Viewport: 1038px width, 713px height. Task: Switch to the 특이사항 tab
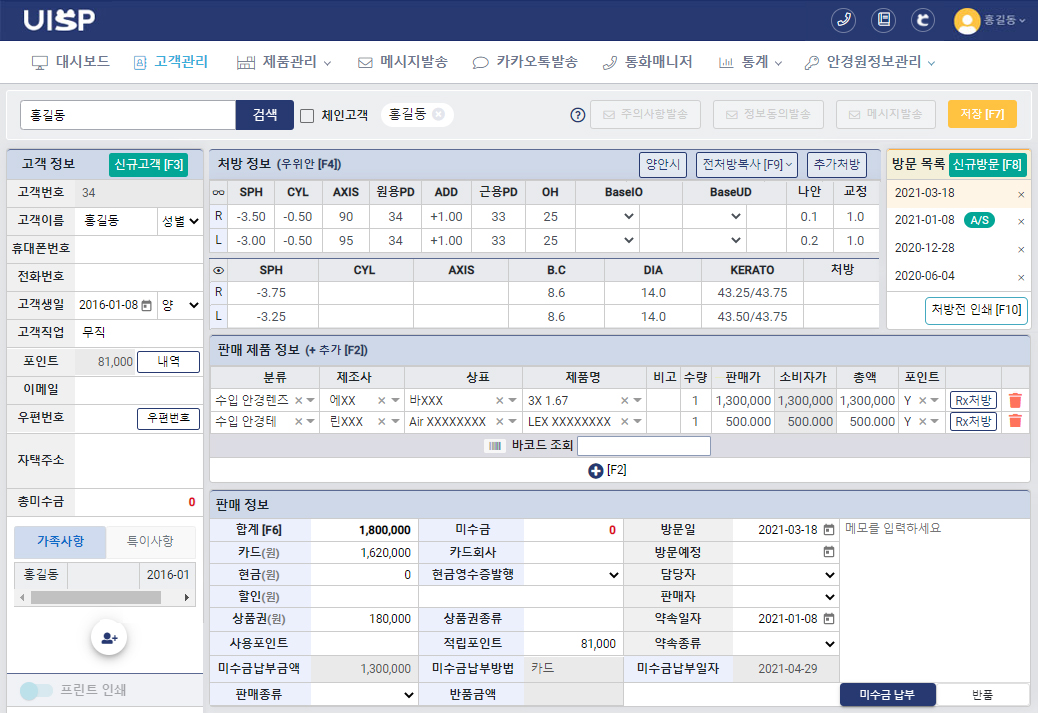tap(150, 542)
